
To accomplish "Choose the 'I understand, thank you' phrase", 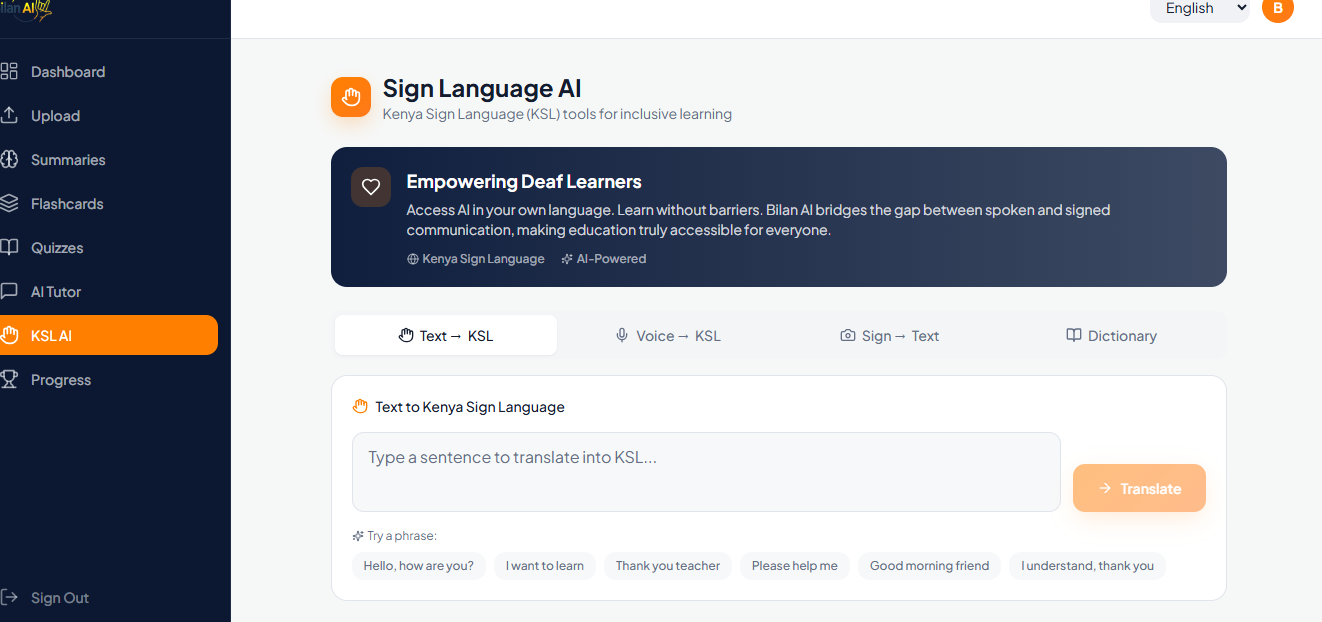I will click(x=1087, y=566).
